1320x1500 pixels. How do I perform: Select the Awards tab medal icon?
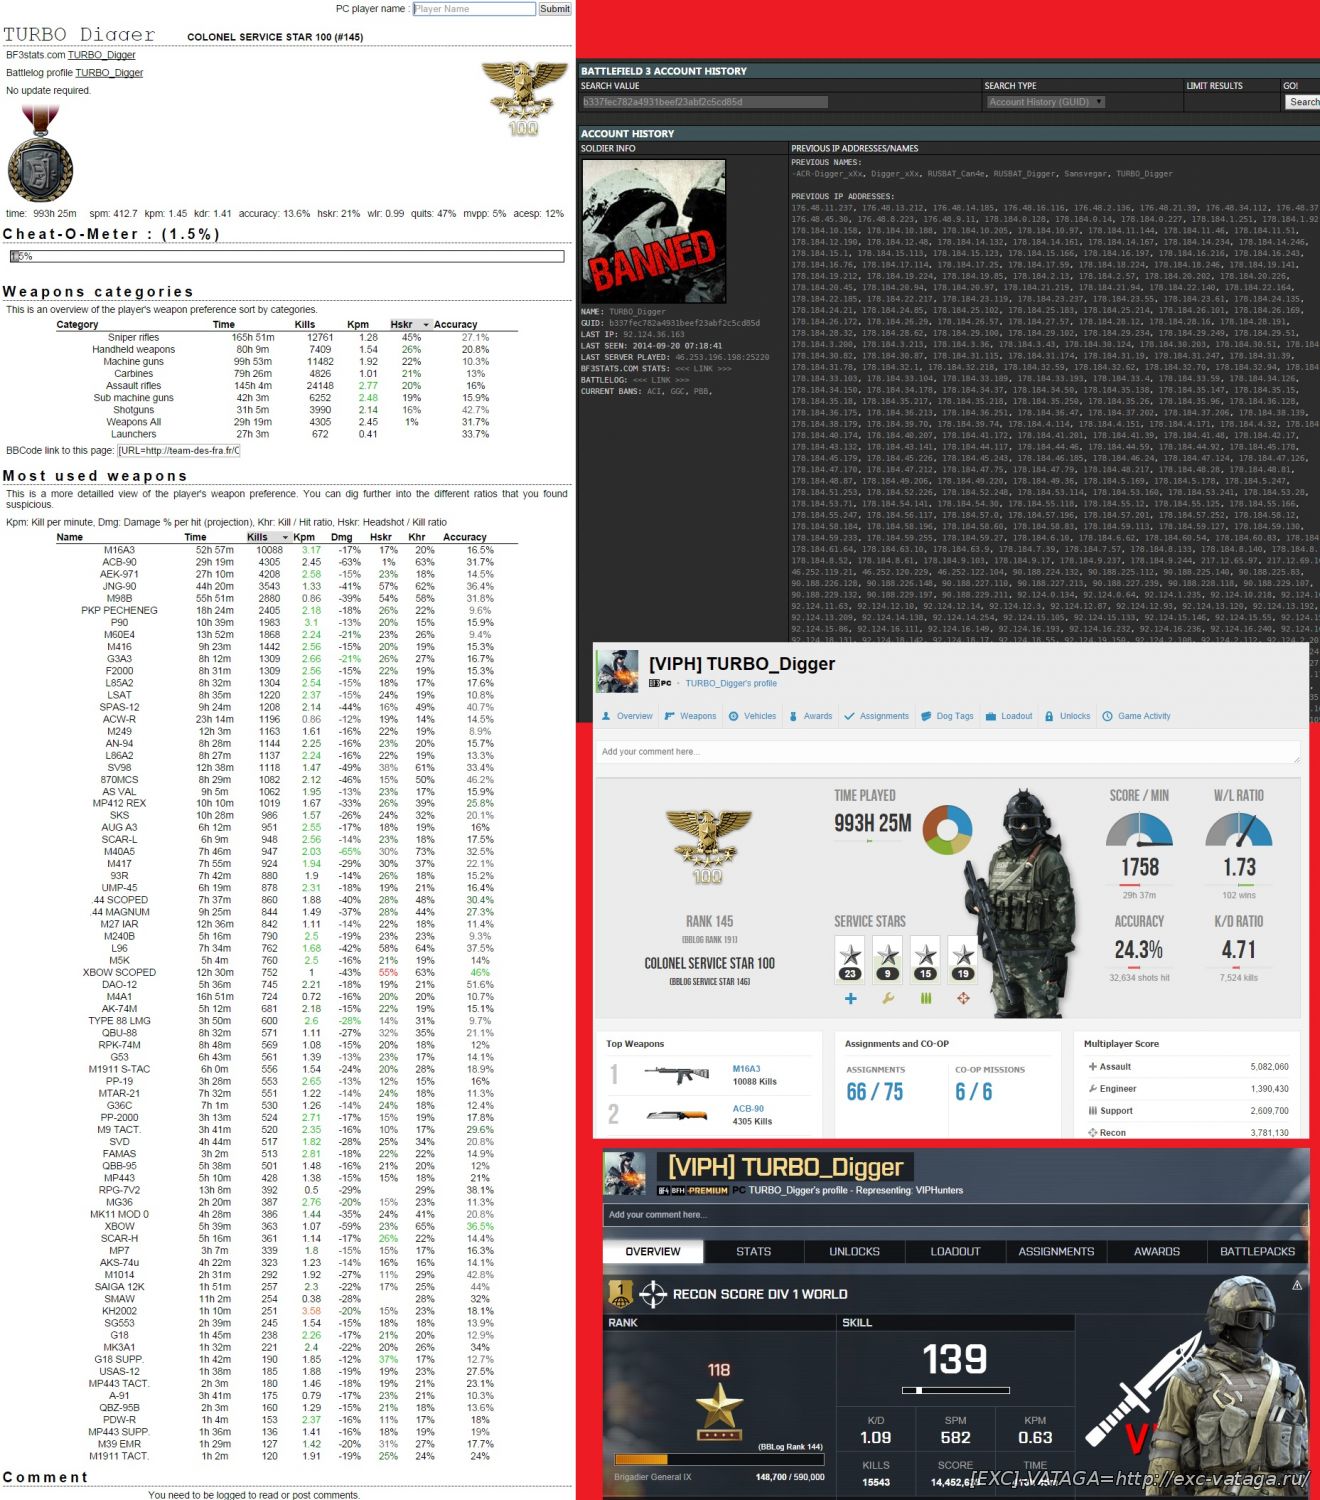pos(793,716)
